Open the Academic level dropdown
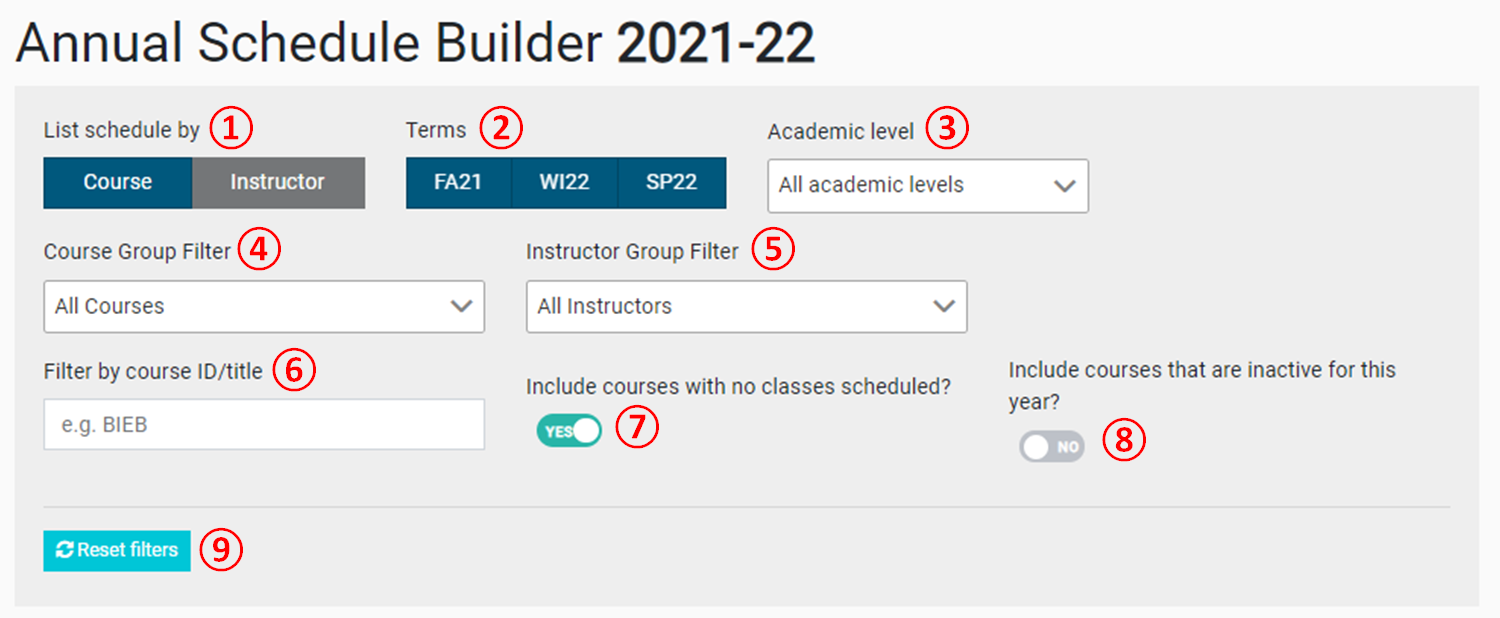 [x=926, y=186]
